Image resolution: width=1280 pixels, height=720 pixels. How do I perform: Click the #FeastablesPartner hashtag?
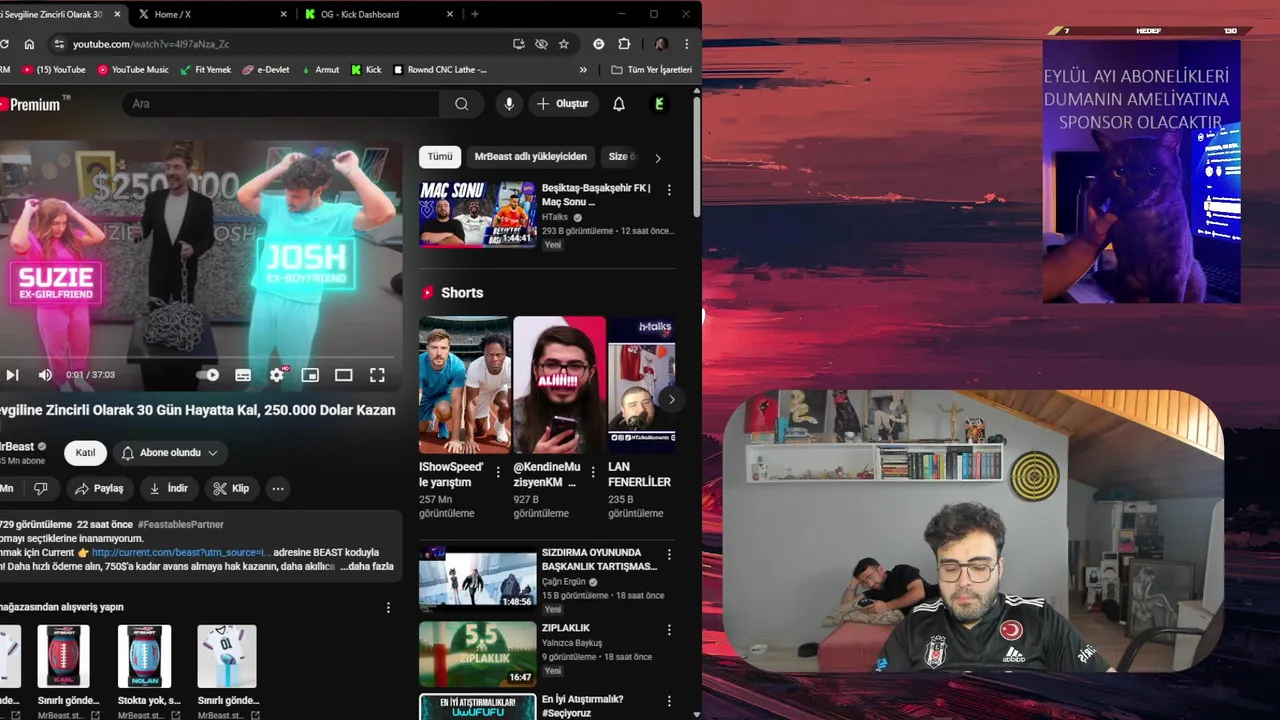click(181, 525)
